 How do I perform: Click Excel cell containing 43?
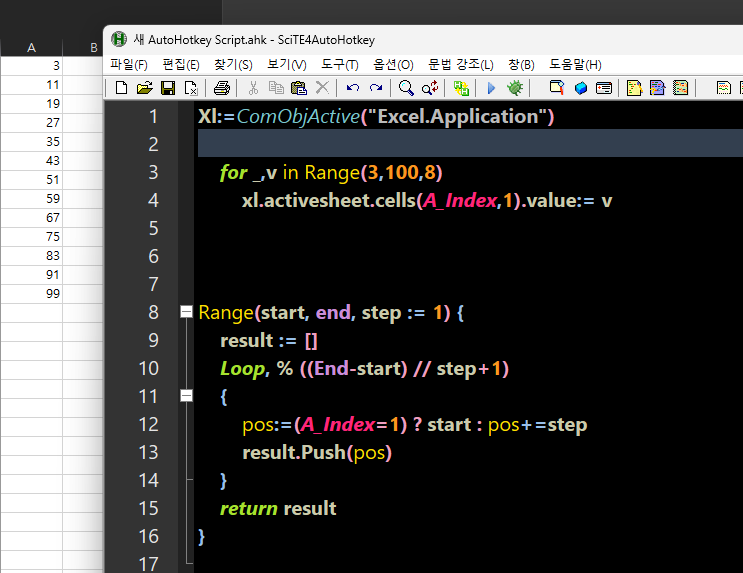click(x=31, y=161)
